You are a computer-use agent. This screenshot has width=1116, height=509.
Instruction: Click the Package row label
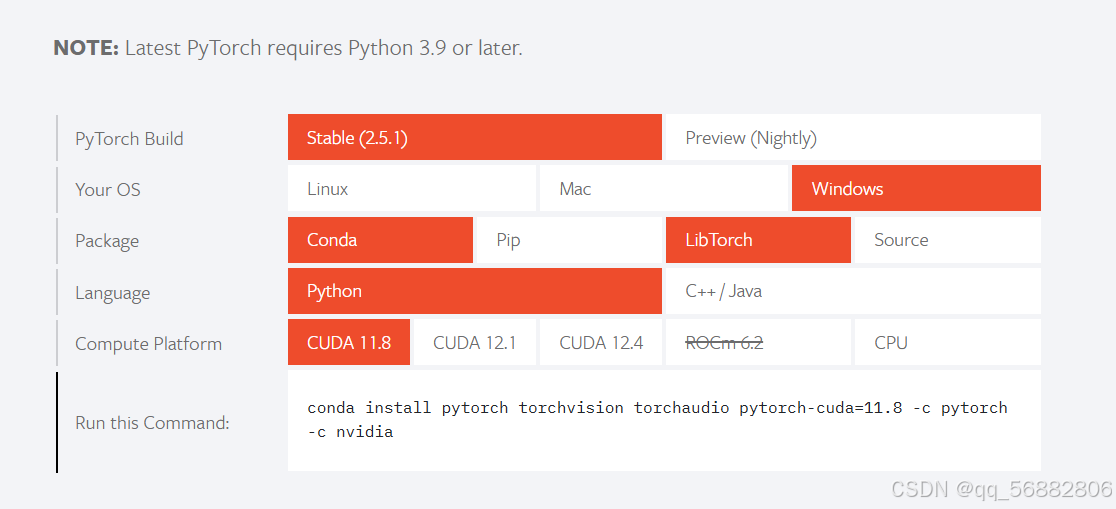[x=107, y=241]
